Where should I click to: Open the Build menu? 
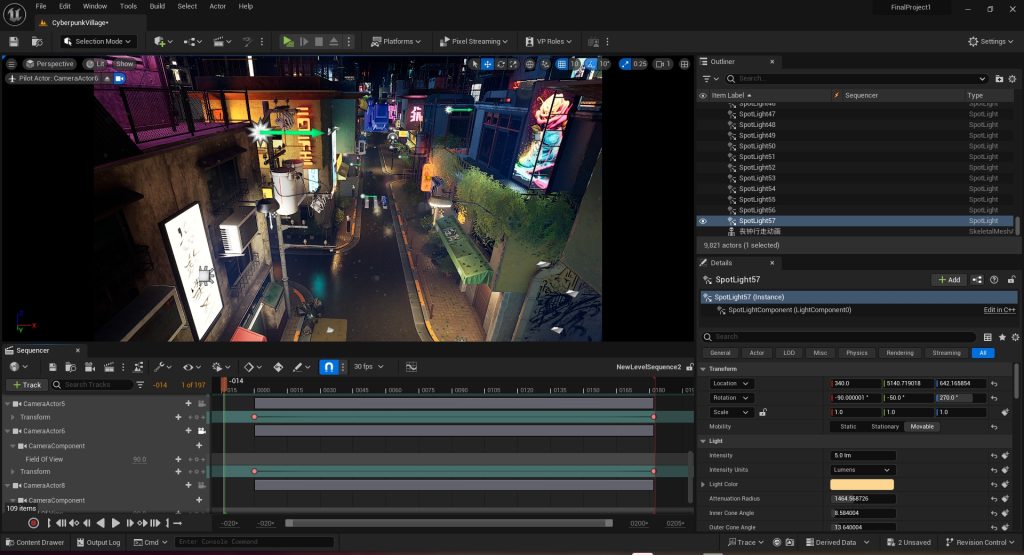157,6
